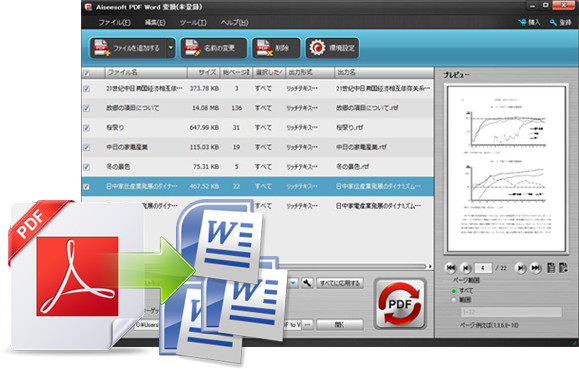This screenshot has width=579, height=369.
Task: Click the 出力形式 column header
Action: click(x=310, y=72)
